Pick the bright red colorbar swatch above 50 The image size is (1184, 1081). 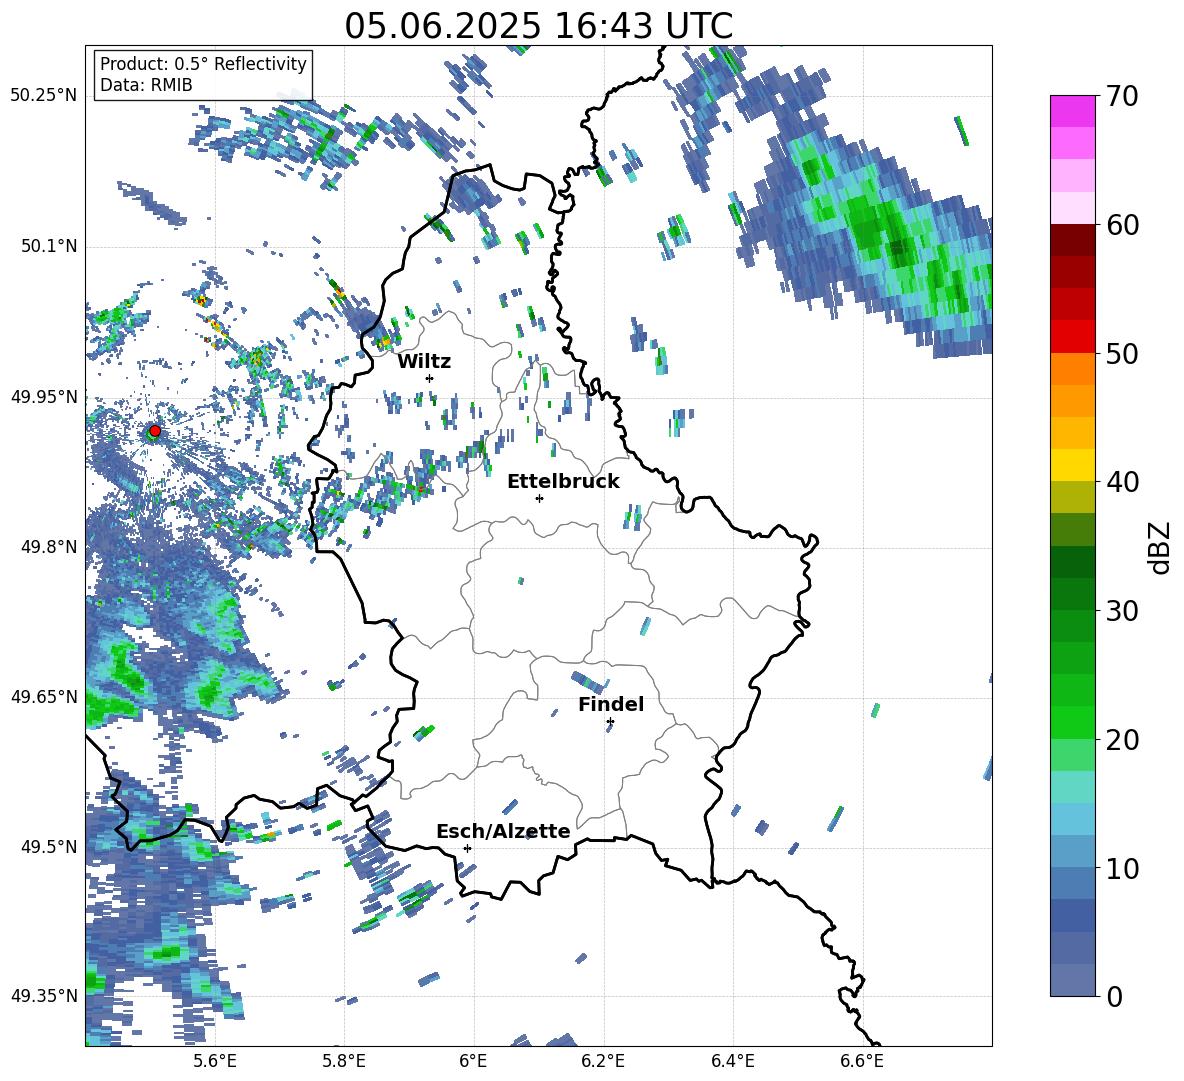coord(1072,337)
